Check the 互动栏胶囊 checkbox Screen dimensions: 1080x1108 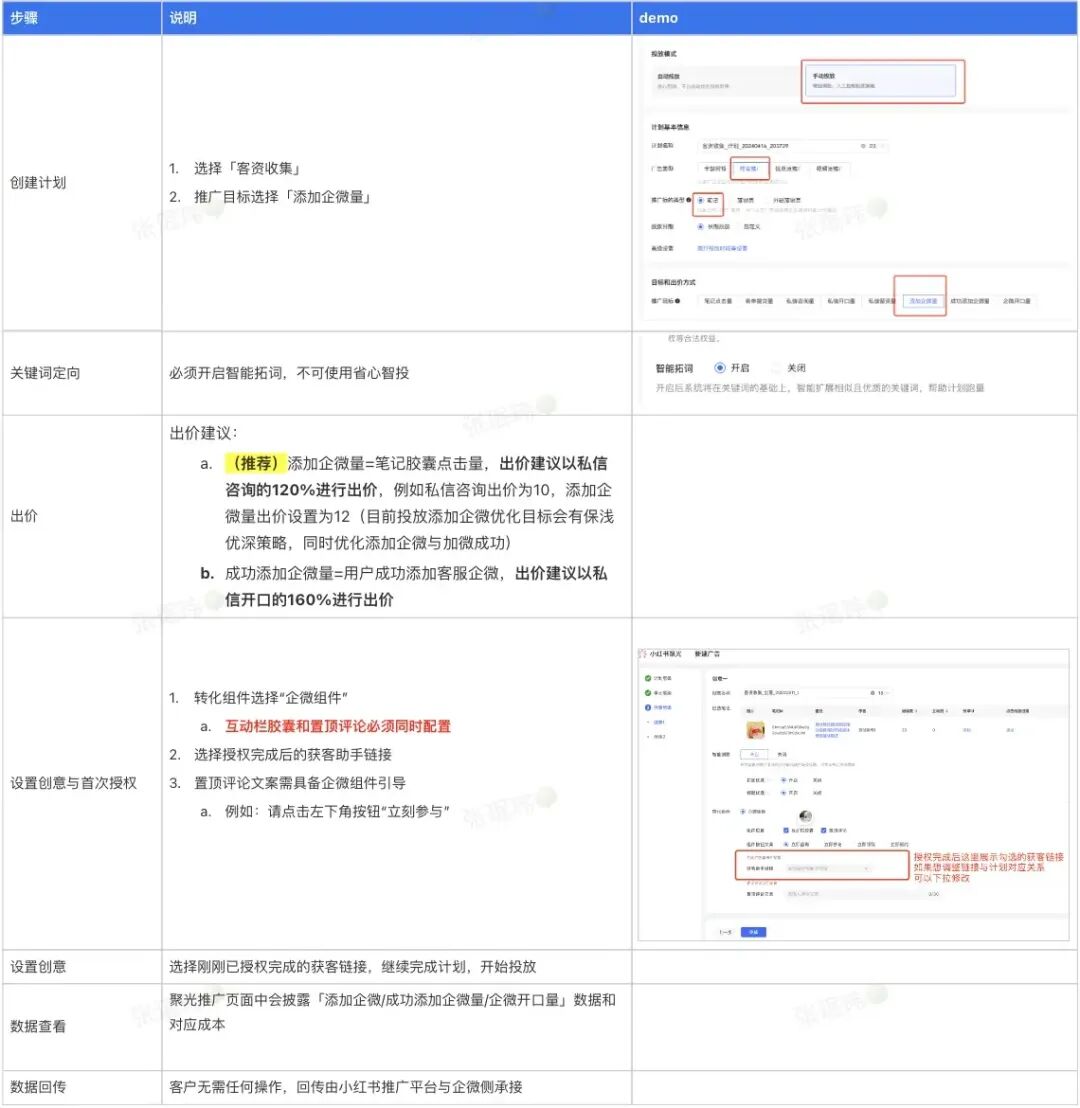(x=785, y=828)
